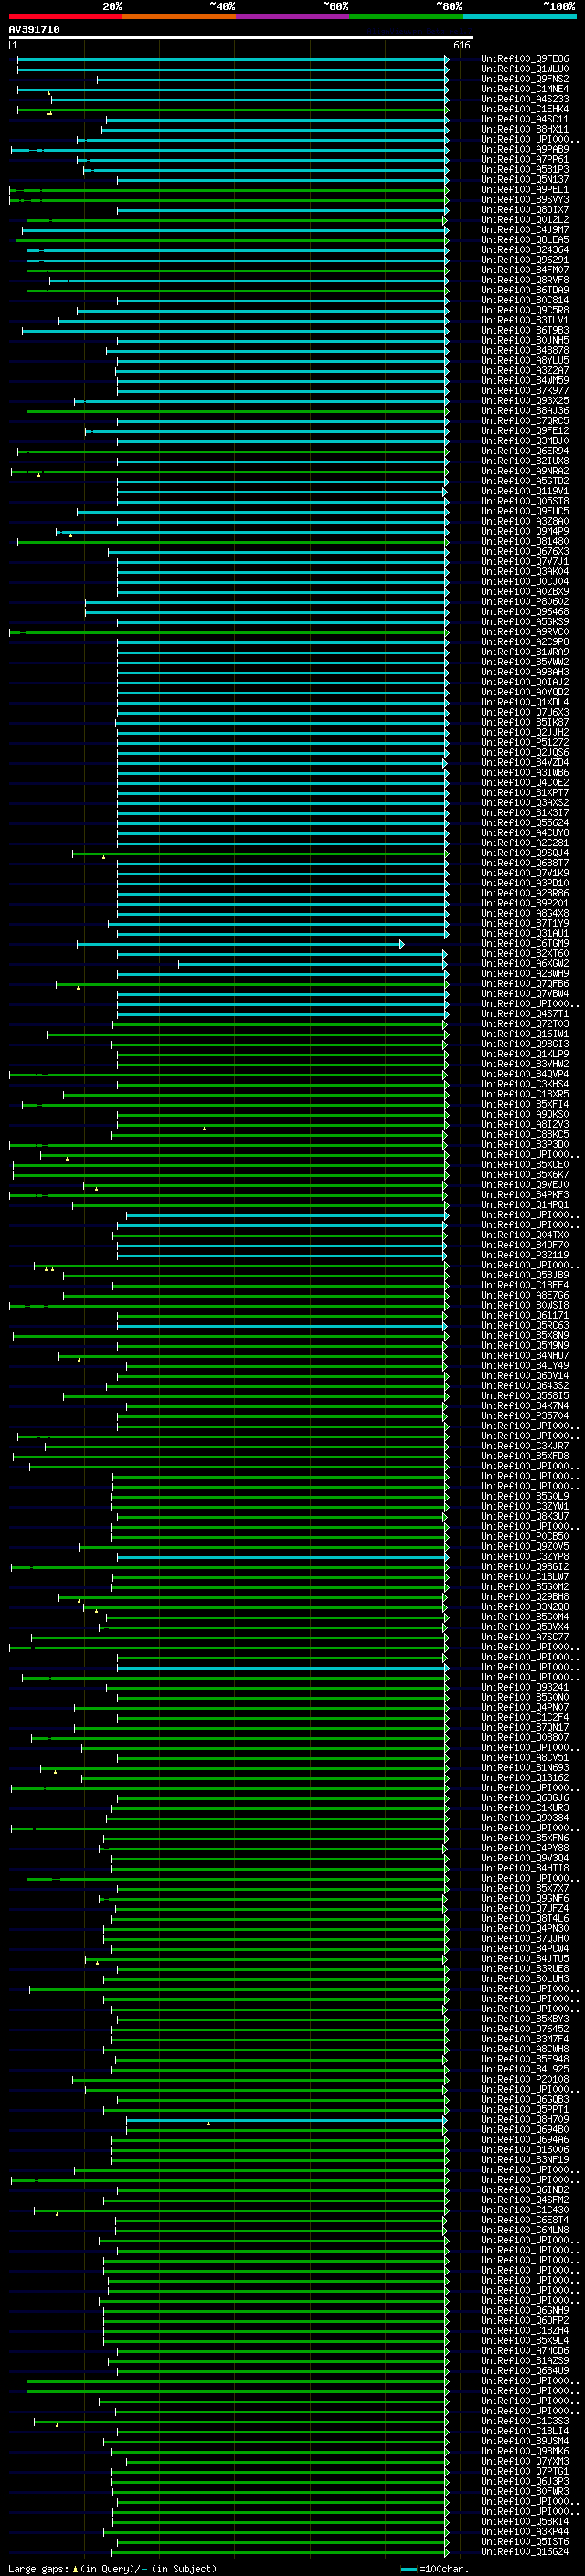This screenshot has width=585, height=2576.
Task: Select the label UniRef100_Q6GNH9
Action: click(525, 2310)
